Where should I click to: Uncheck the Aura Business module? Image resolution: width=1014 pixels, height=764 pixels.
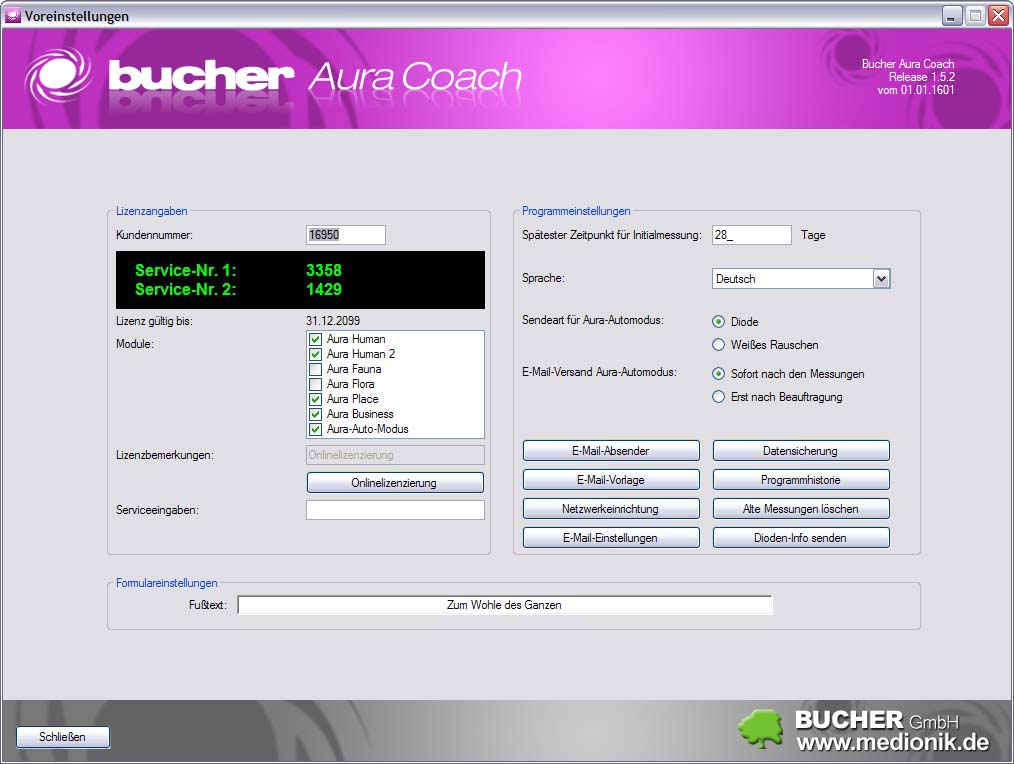(x=316, y=414)
